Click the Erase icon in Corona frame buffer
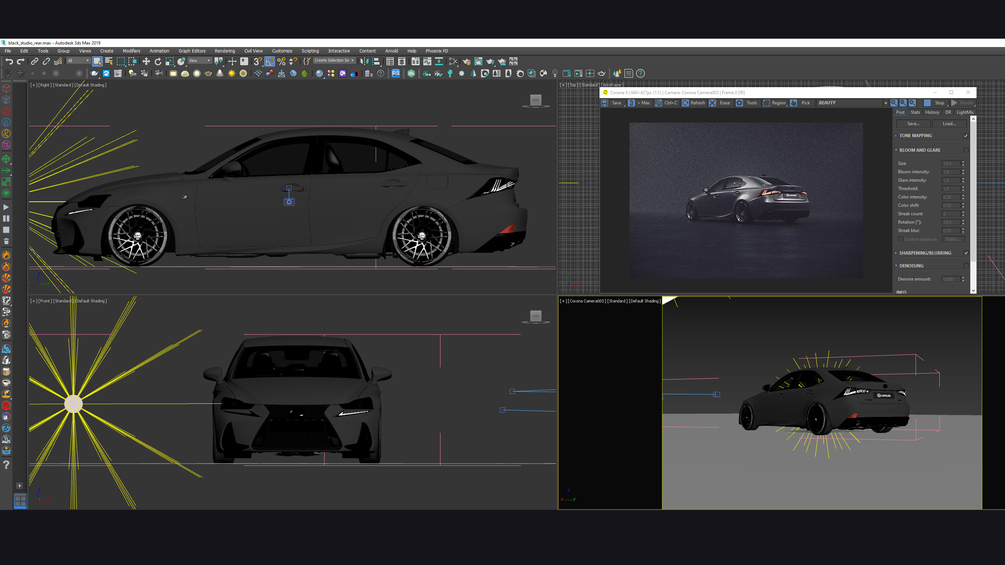Viewport: 1005px width, 565px height. 713,103
